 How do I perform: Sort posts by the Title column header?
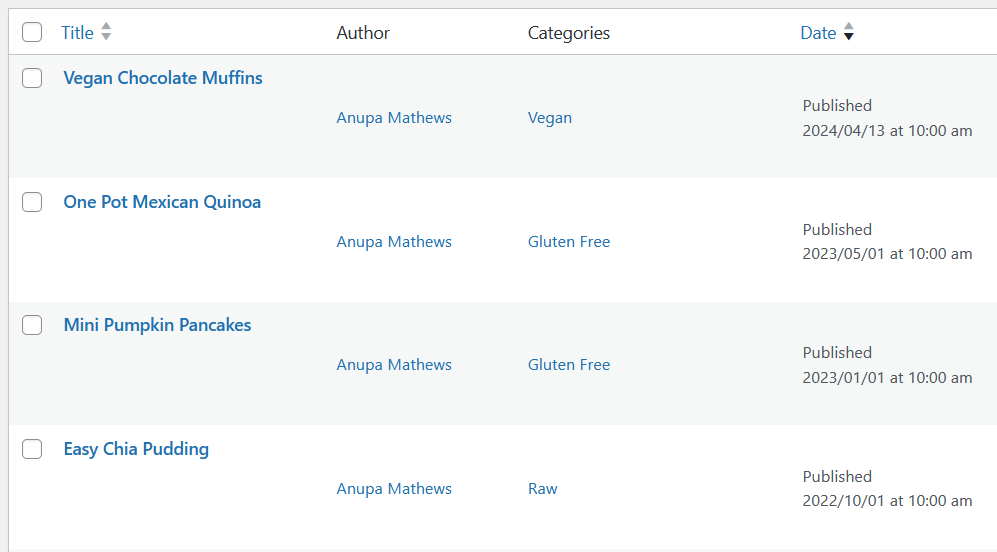click(x=77, y=32)
